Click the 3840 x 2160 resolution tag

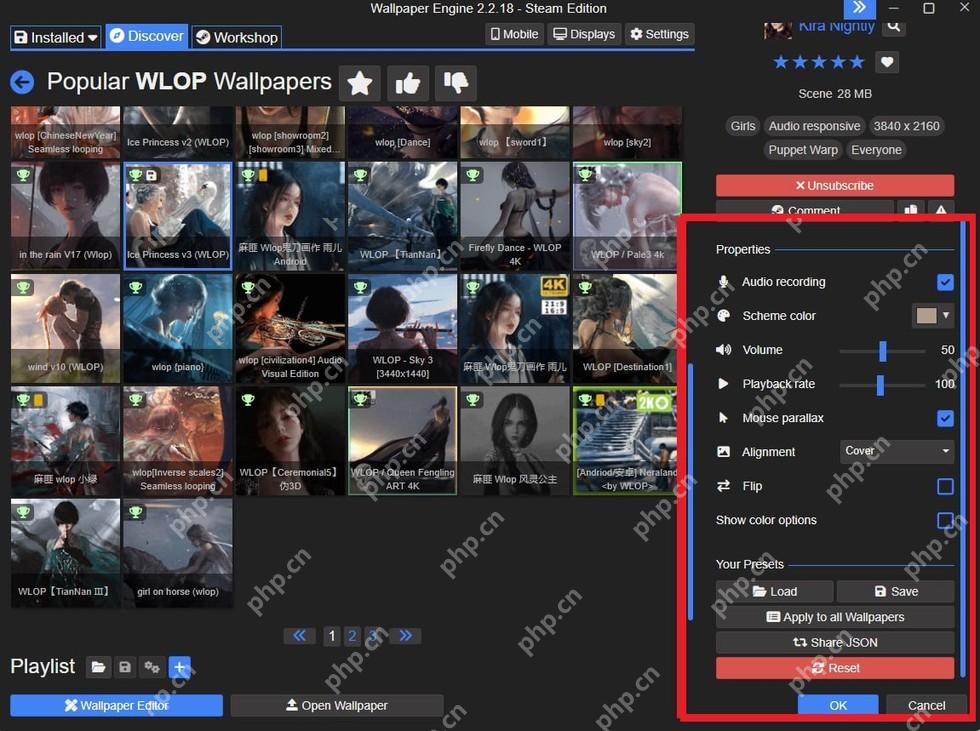(x=907, y=126)
